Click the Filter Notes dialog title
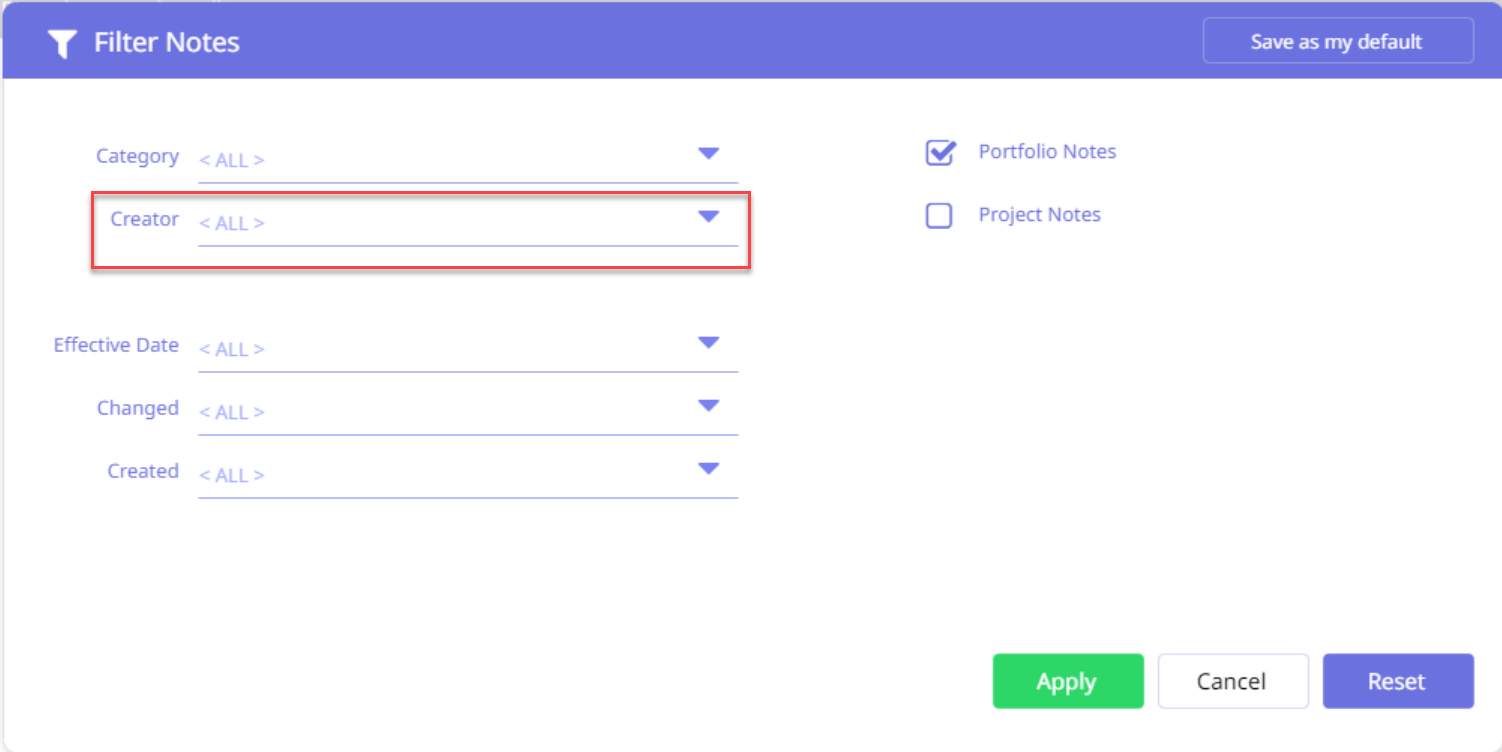1502x752 pixels. tap(167, 43)
